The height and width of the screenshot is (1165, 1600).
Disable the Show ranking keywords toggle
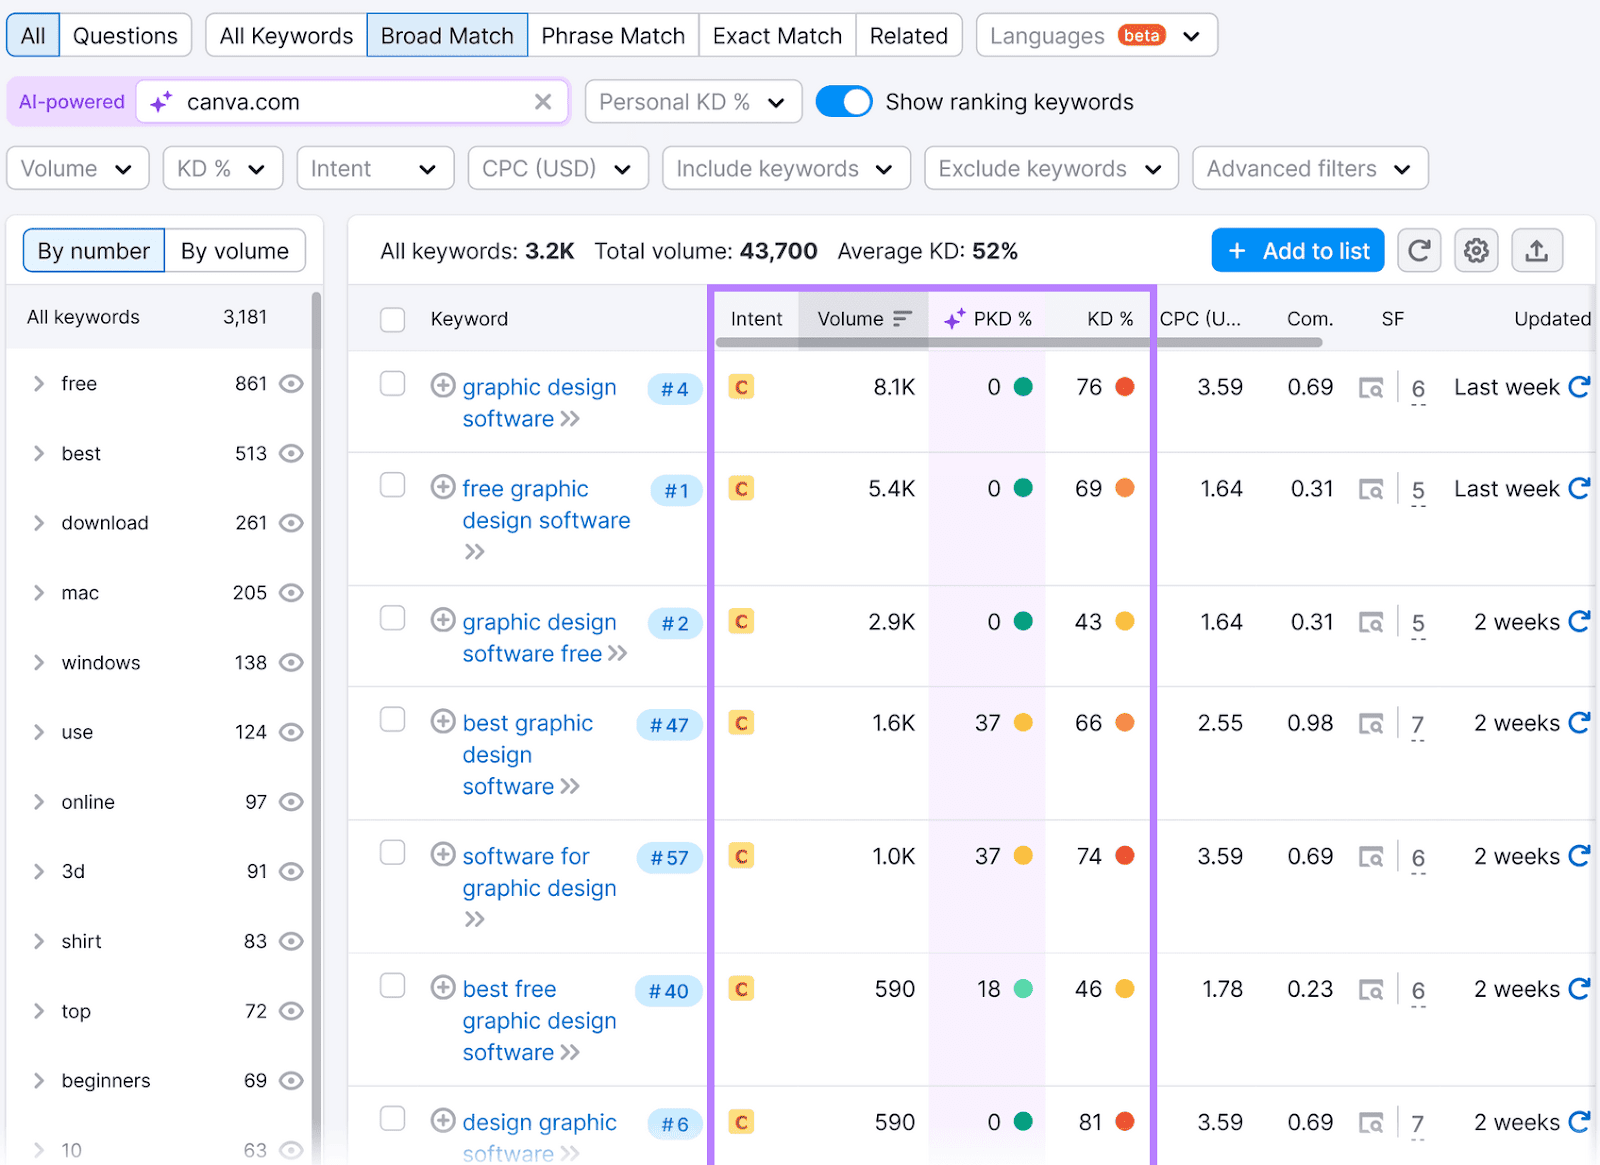[x=843, y=101]
